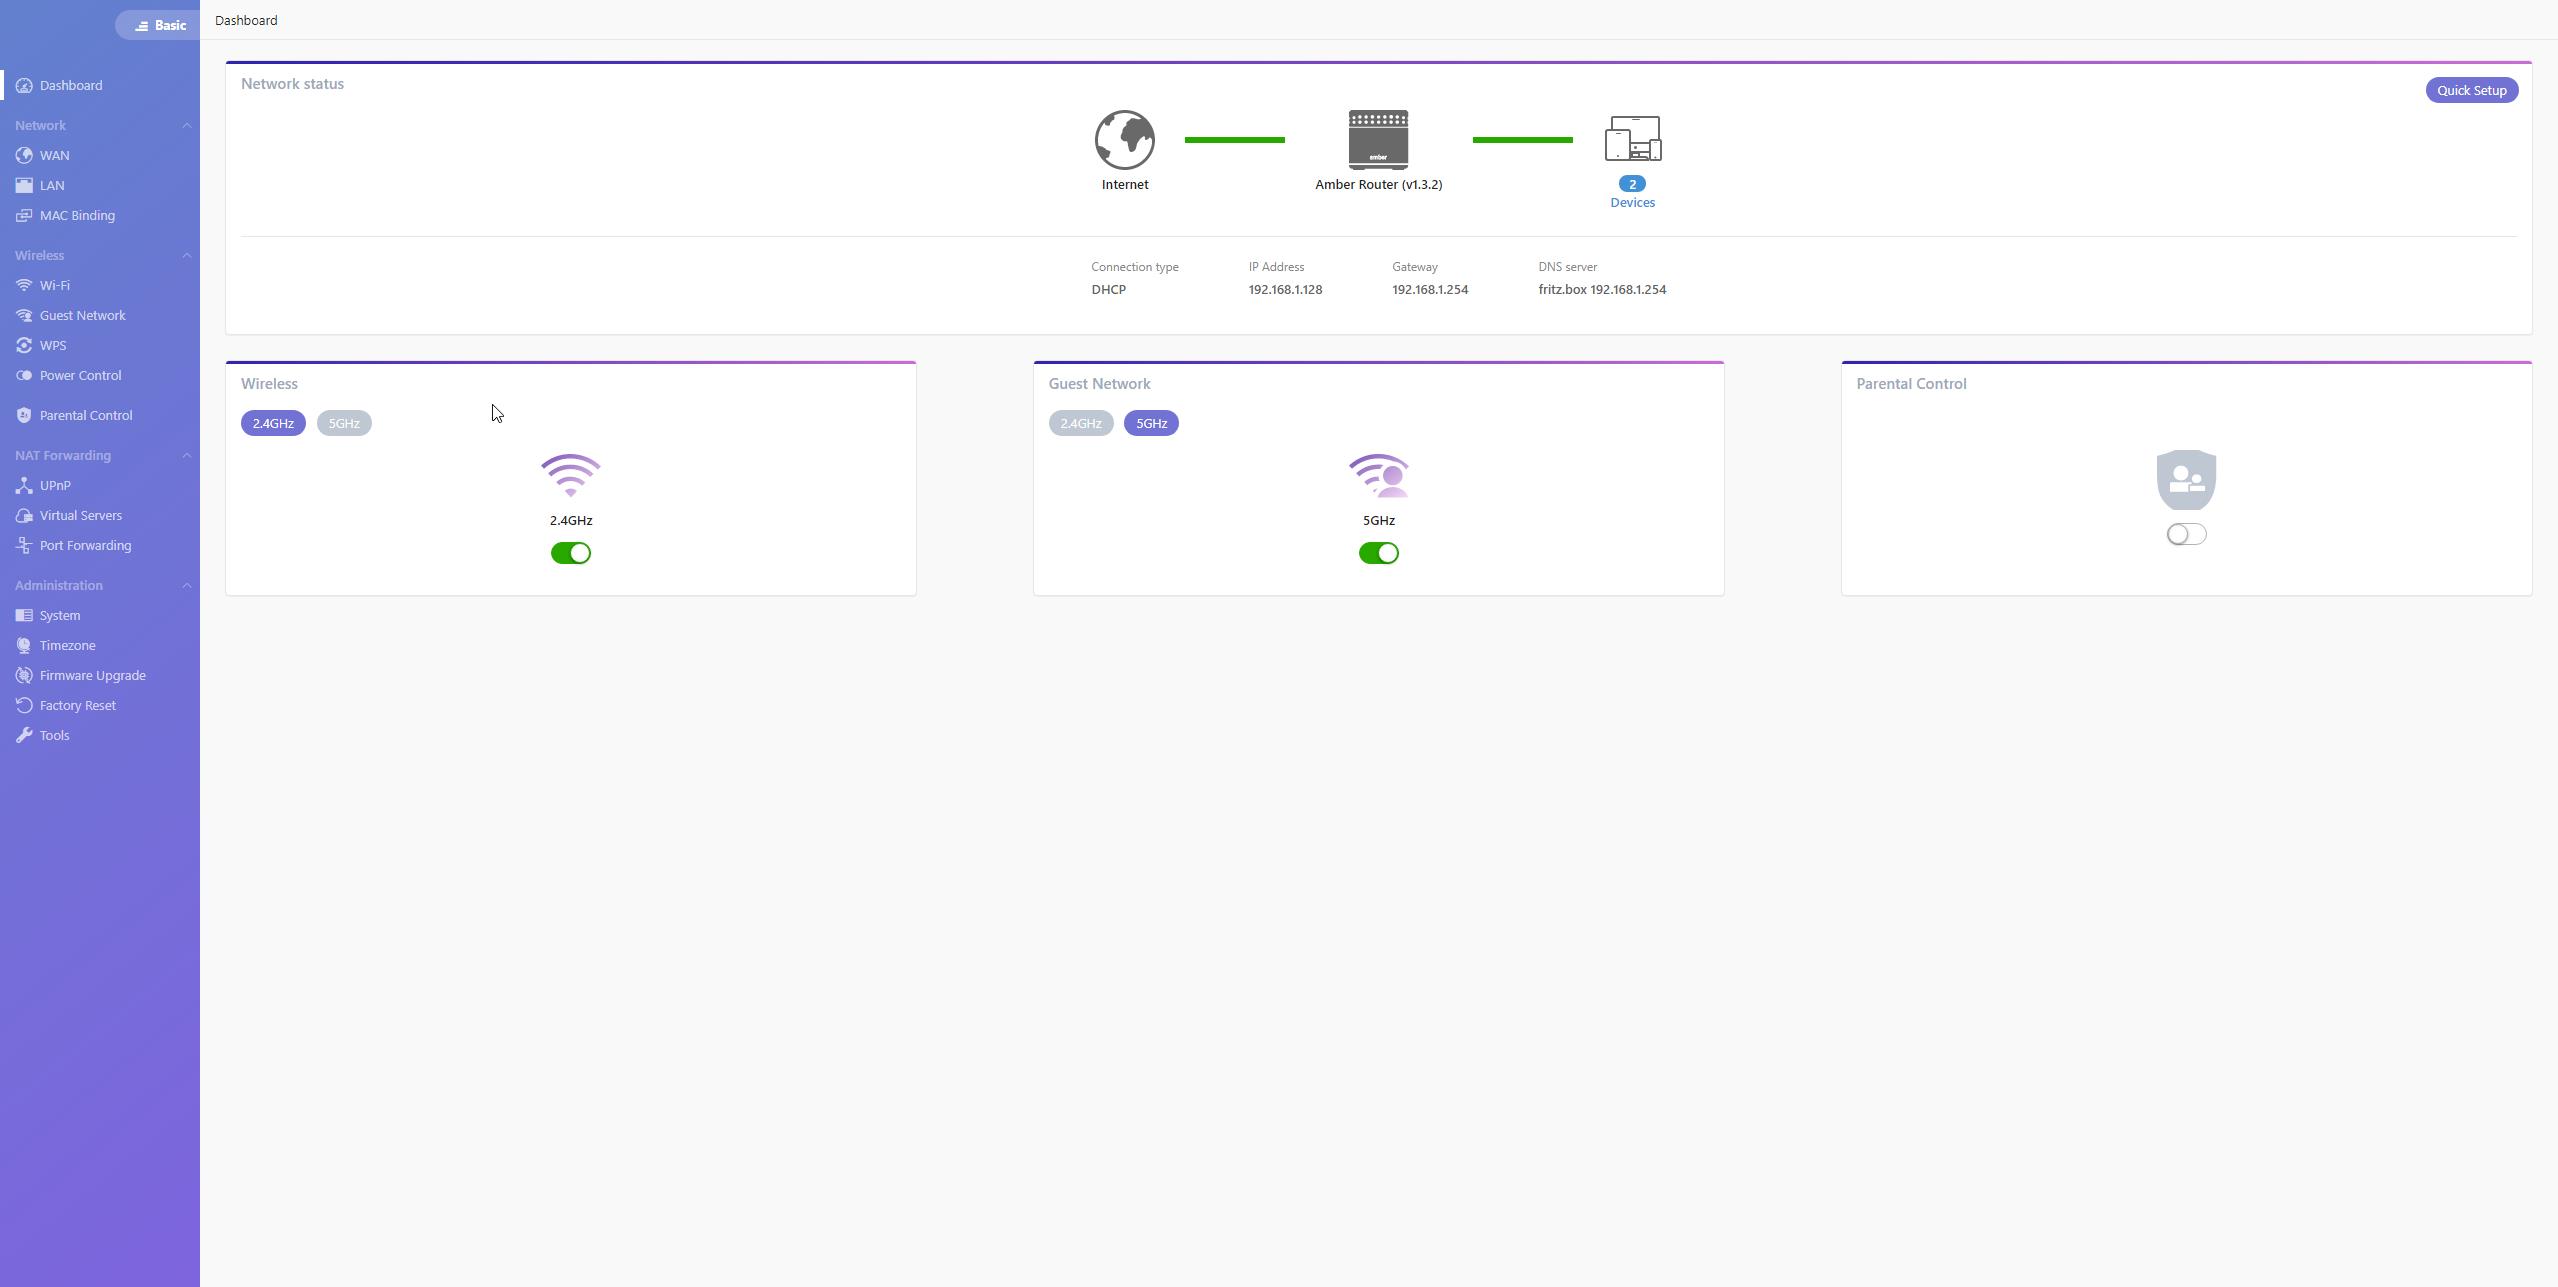Select 2.4GHz tab in Guest Network
This screenshot has height=1287, width=2558.
(1080, 423)
